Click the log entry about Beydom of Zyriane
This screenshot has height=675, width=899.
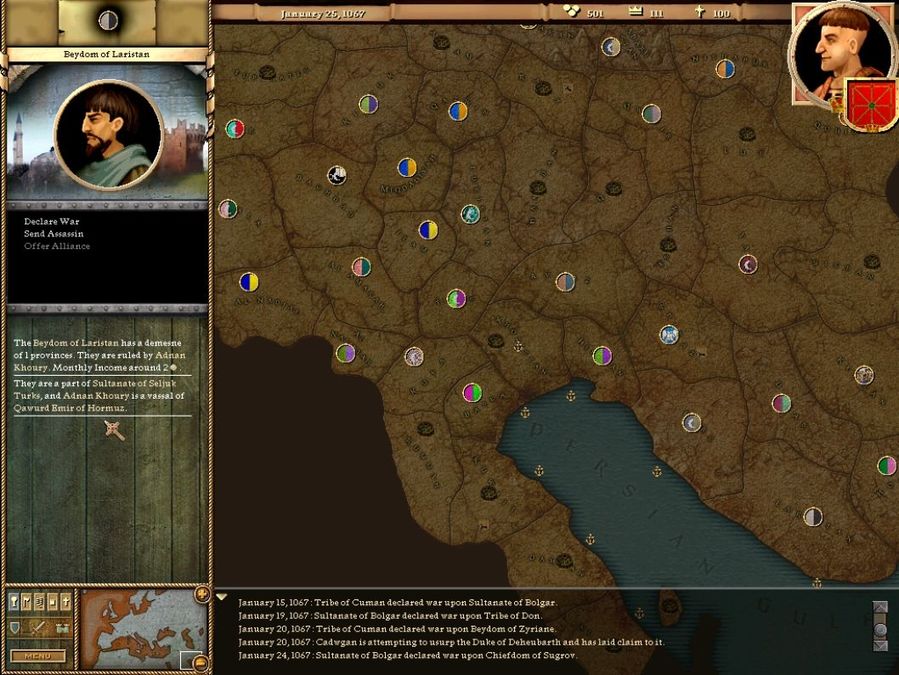click(397, 629)
